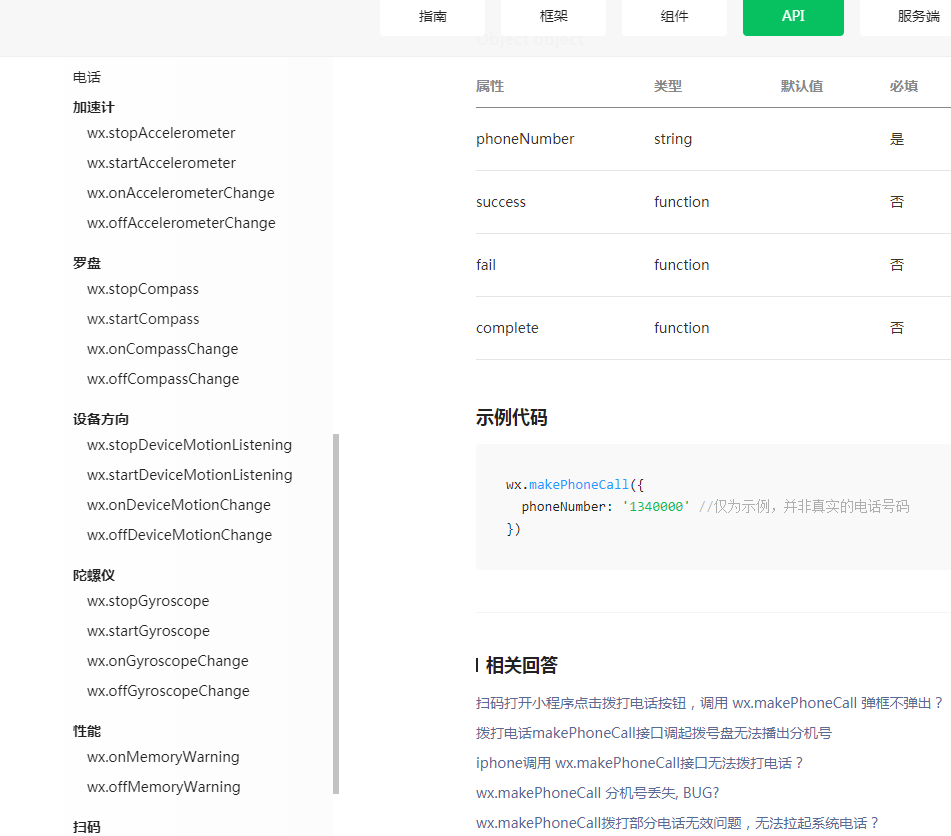Click the 类型 column header
This screenshot has width=951, height=836.
[668, 86]
